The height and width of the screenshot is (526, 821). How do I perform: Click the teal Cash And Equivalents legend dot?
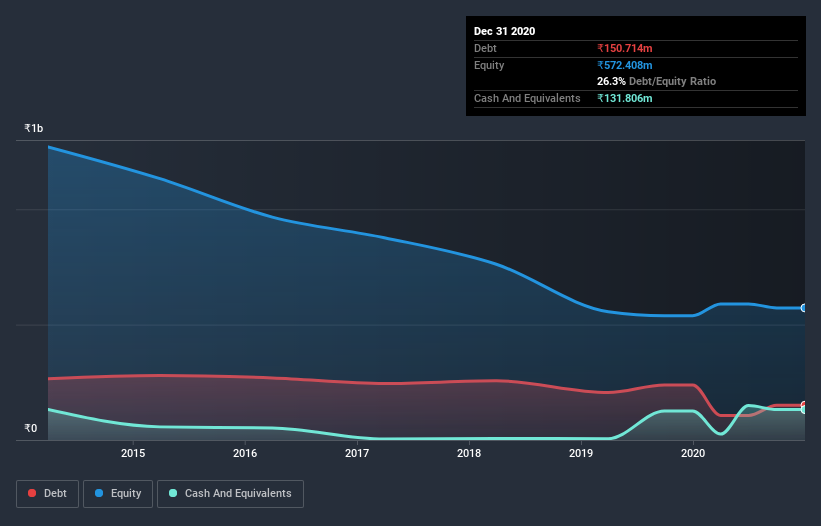(173, 493)
